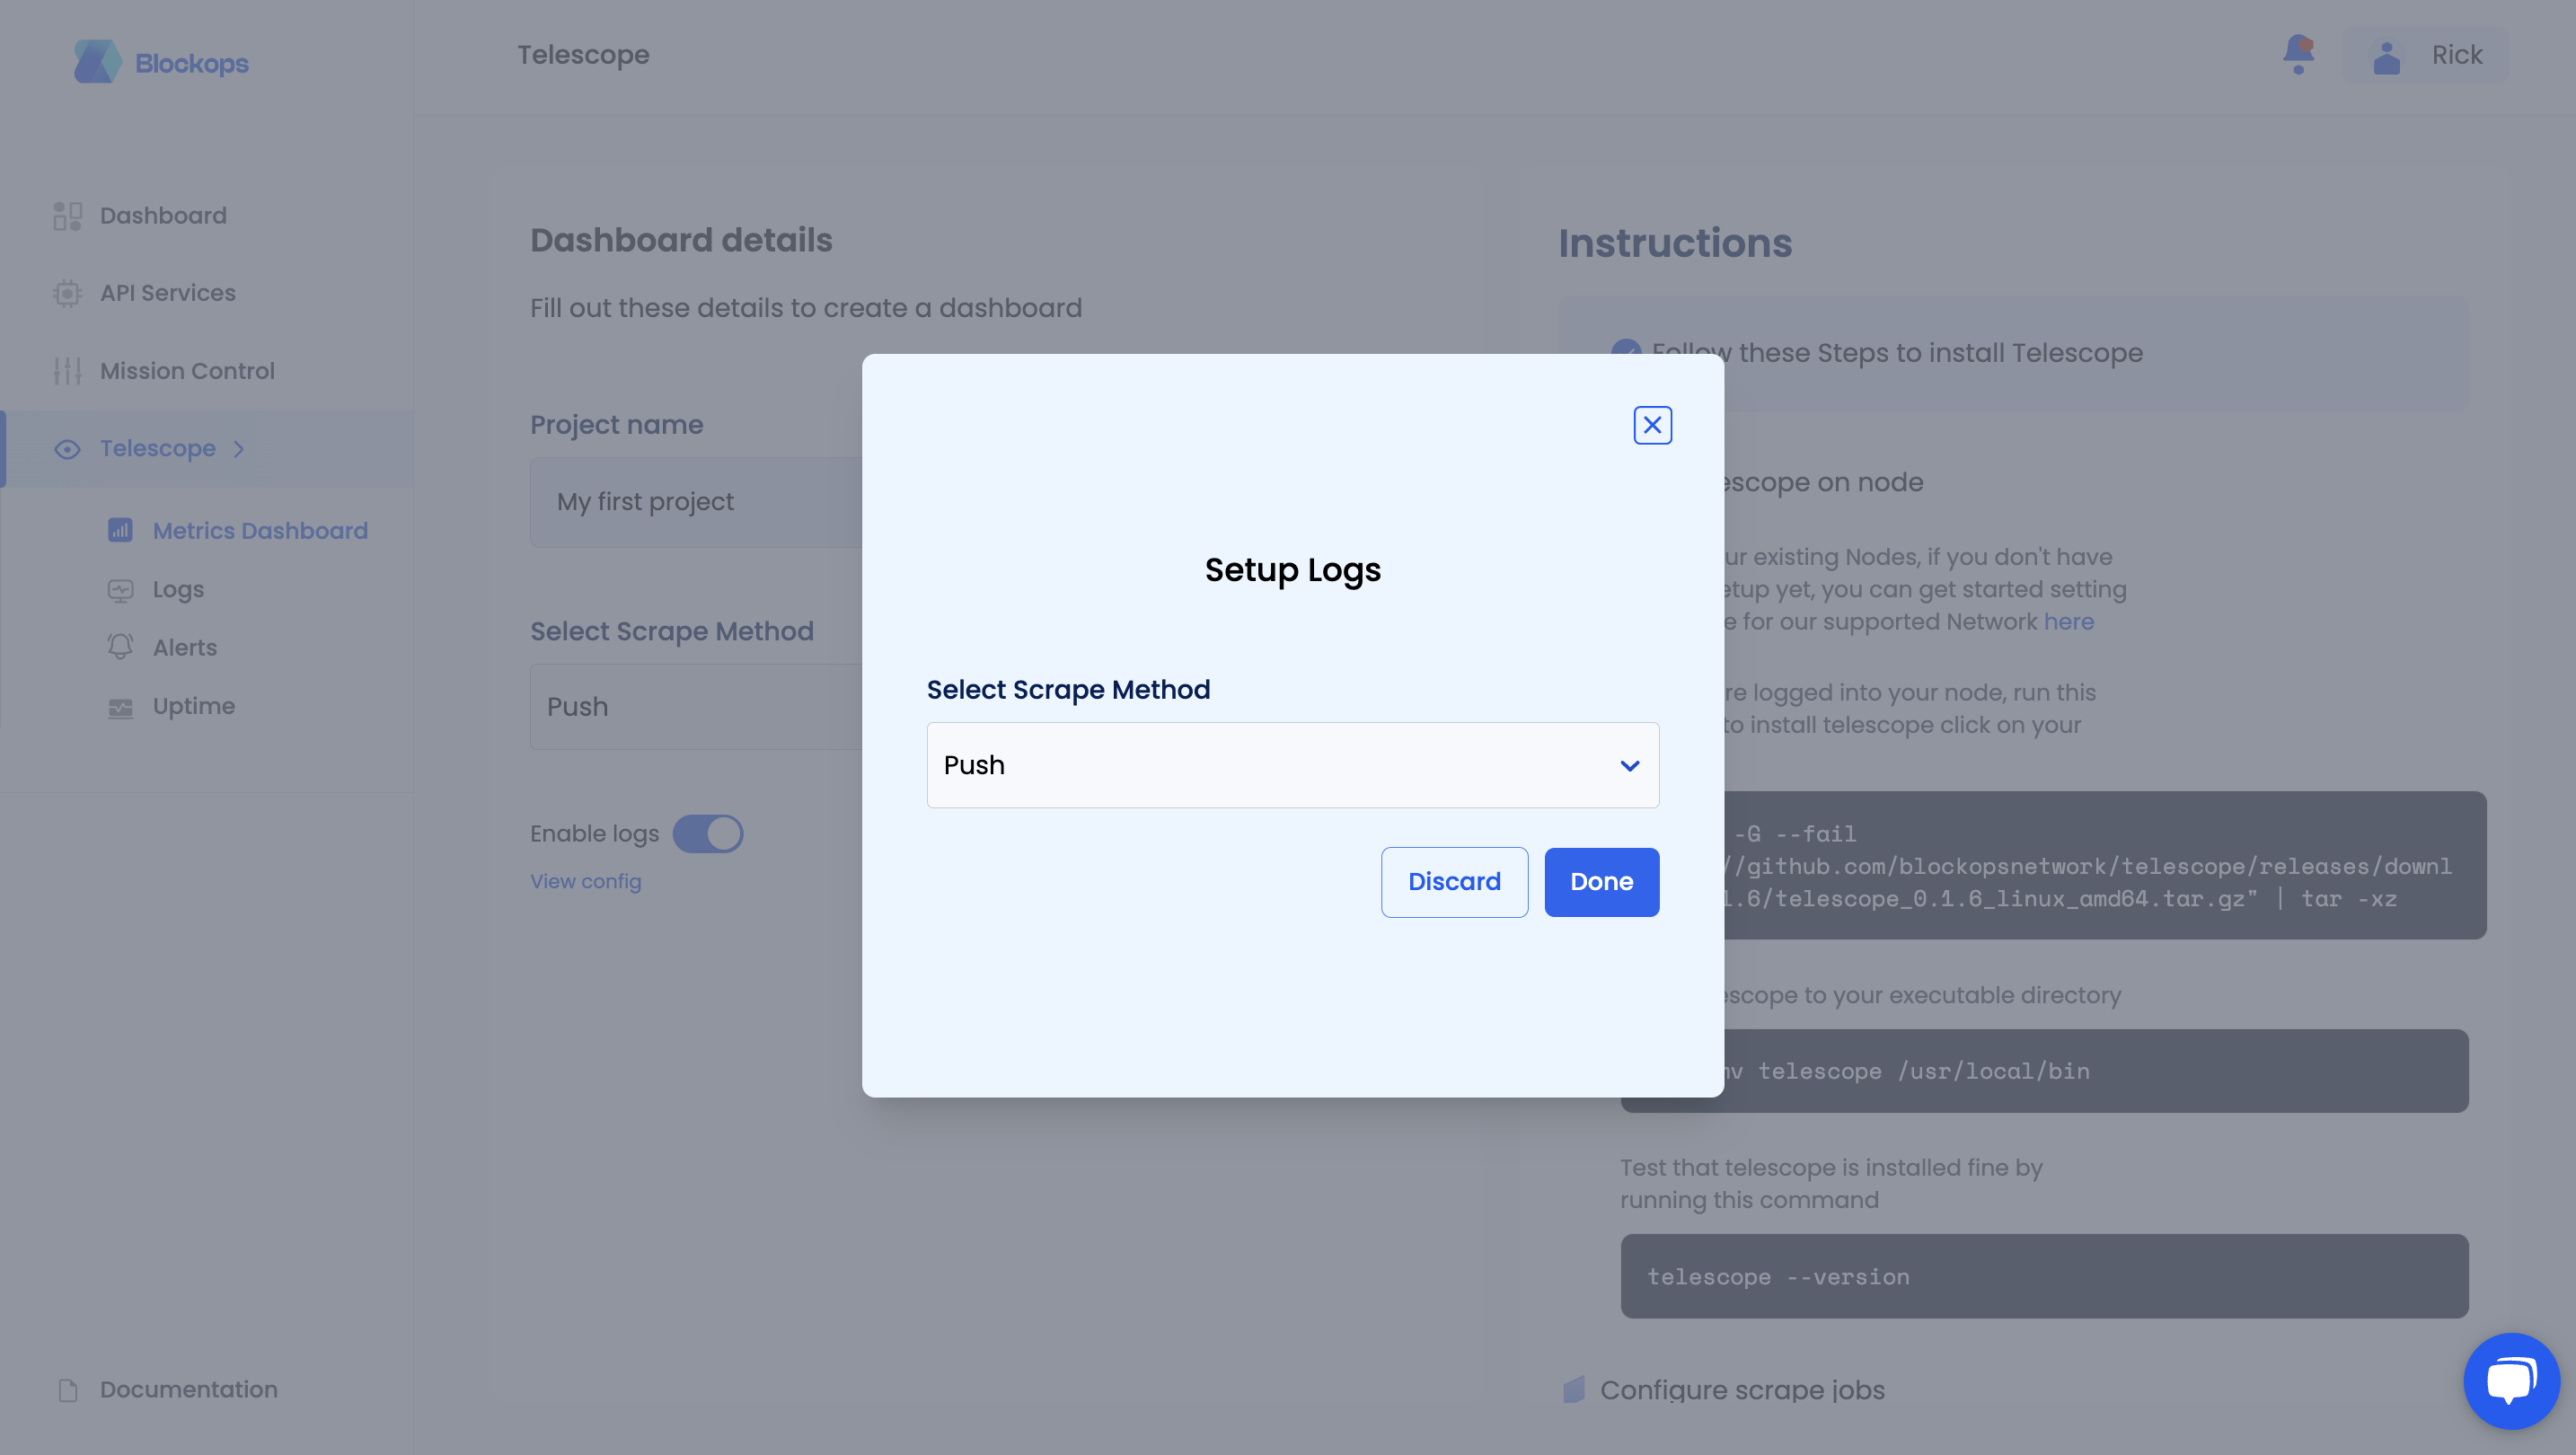Click the Mission Control sliders icon
This screenshot has height=1455, width=2576.
coord(67,371)
